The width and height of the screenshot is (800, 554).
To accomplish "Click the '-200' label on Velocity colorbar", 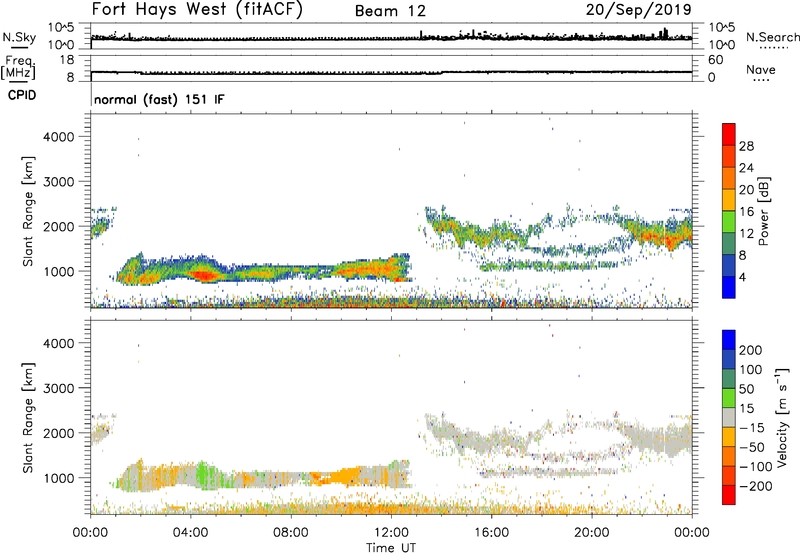I will (756, 486).
